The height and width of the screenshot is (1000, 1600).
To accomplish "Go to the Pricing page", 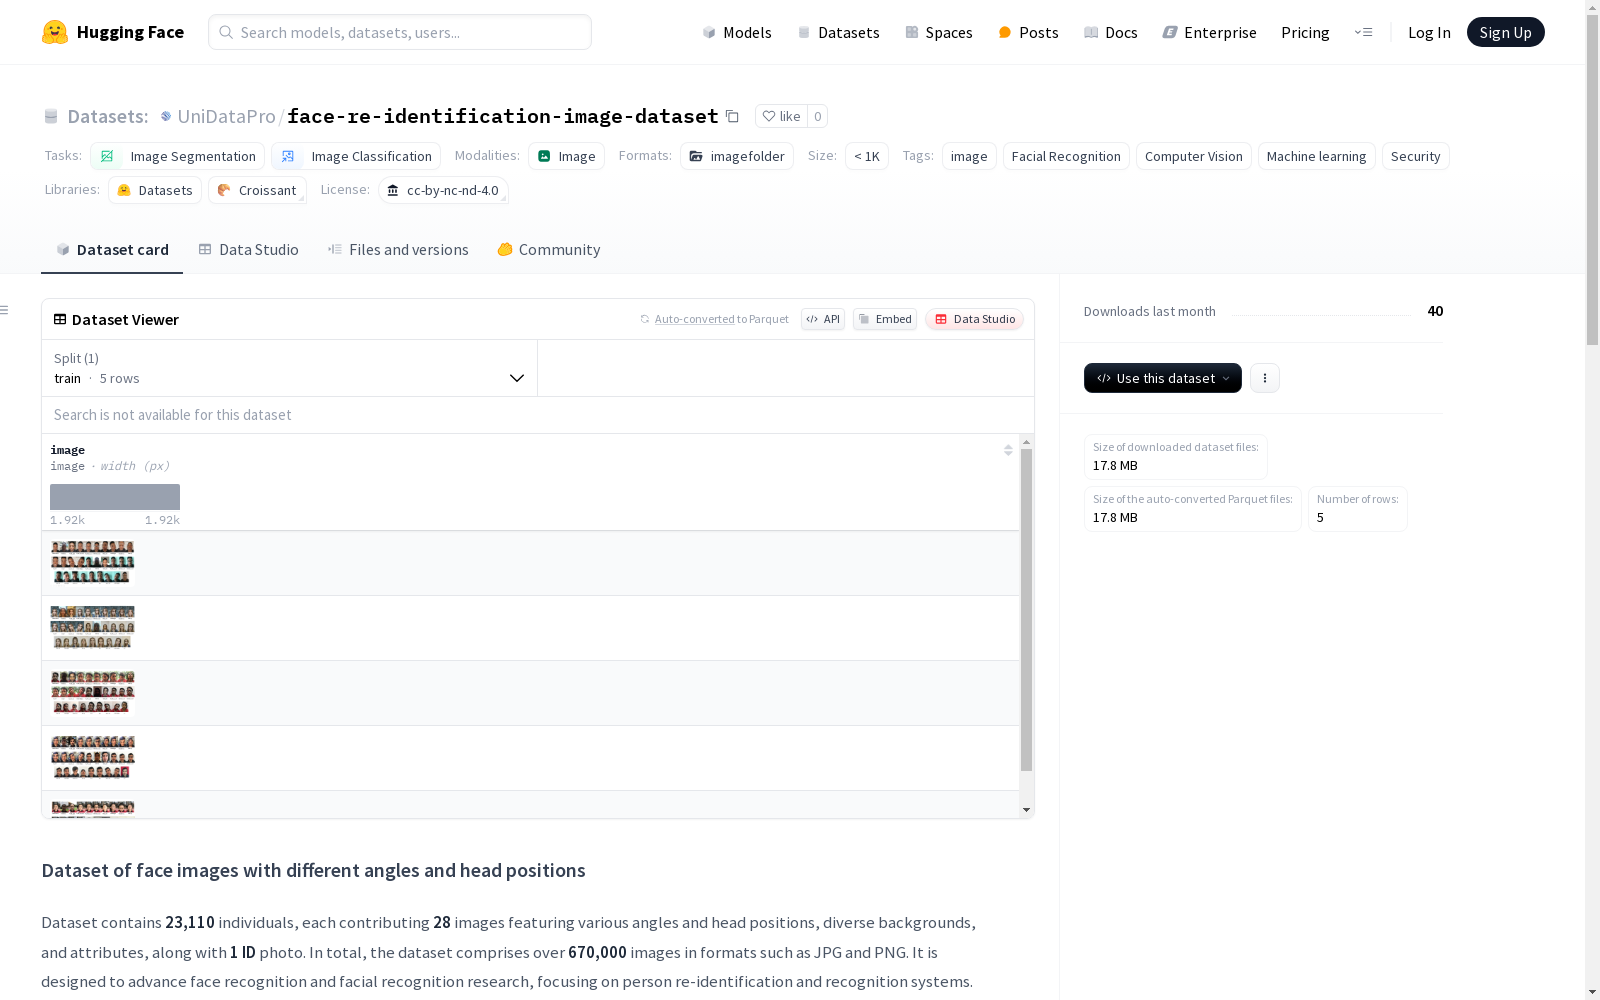I will click(1305, 32).
